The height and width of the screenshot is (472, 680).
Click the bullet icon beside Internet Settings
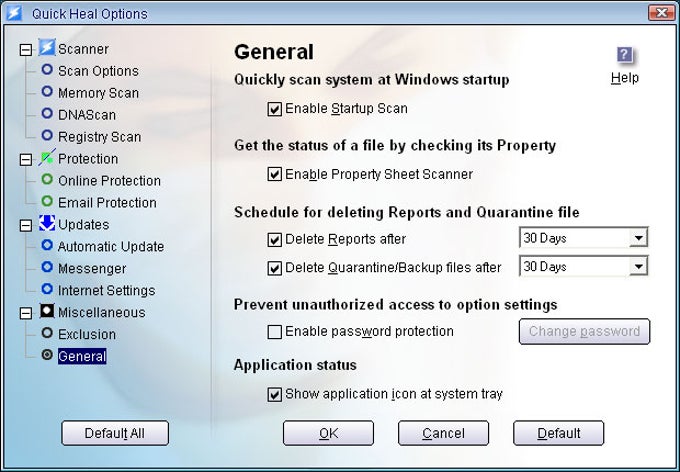(x=47, y=289)
